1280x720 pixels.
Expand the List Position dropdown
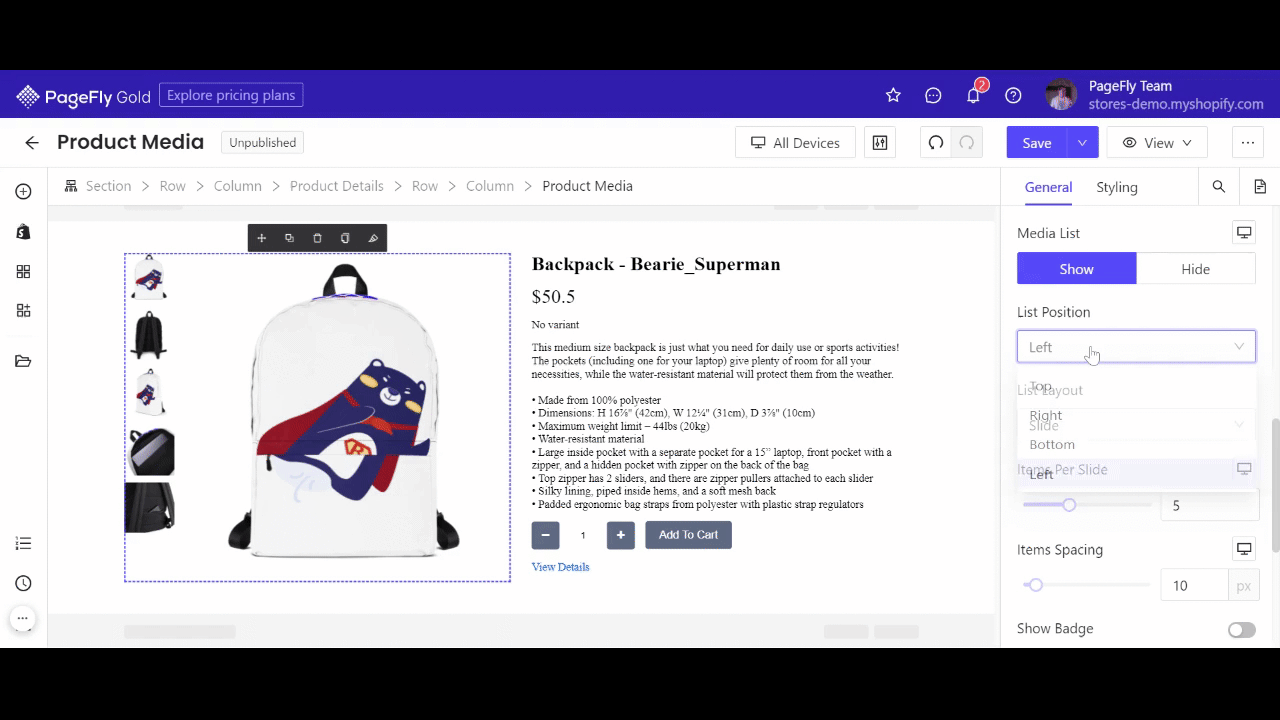point(1136,347)
